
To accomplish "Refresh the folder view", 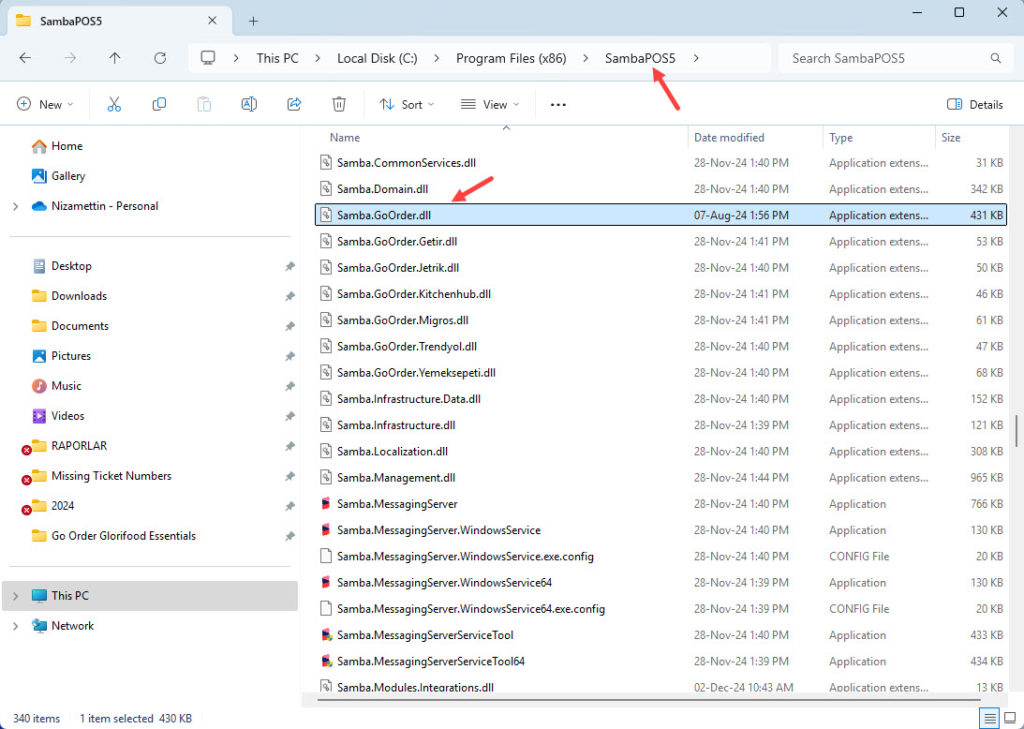I will (160, 58).
